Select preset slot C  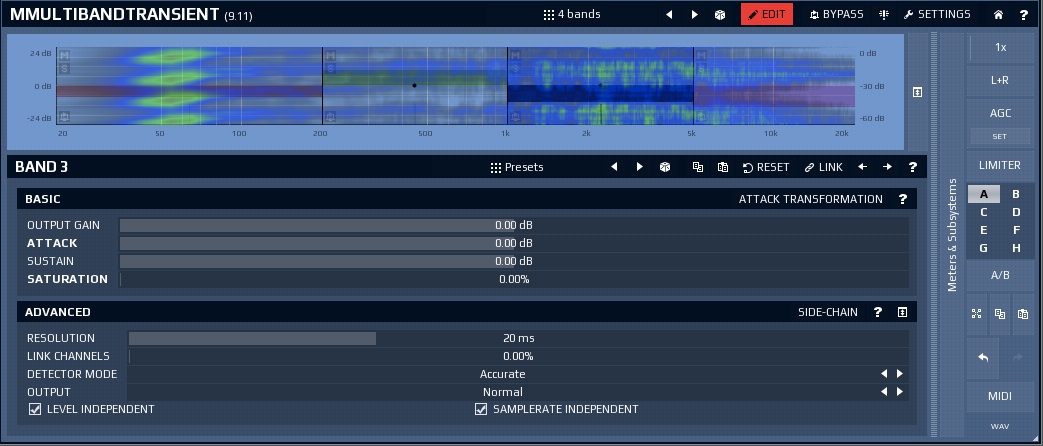984,212
